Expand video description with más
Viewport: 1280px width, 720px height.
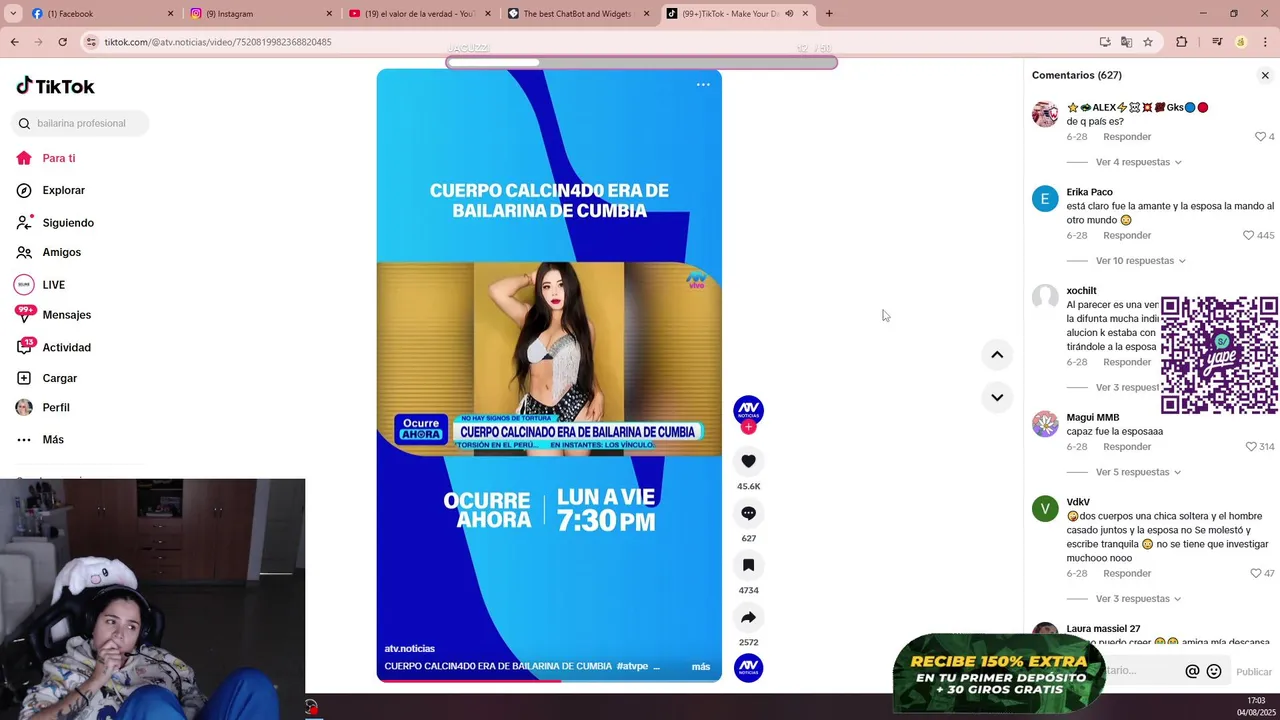point(701,667)
